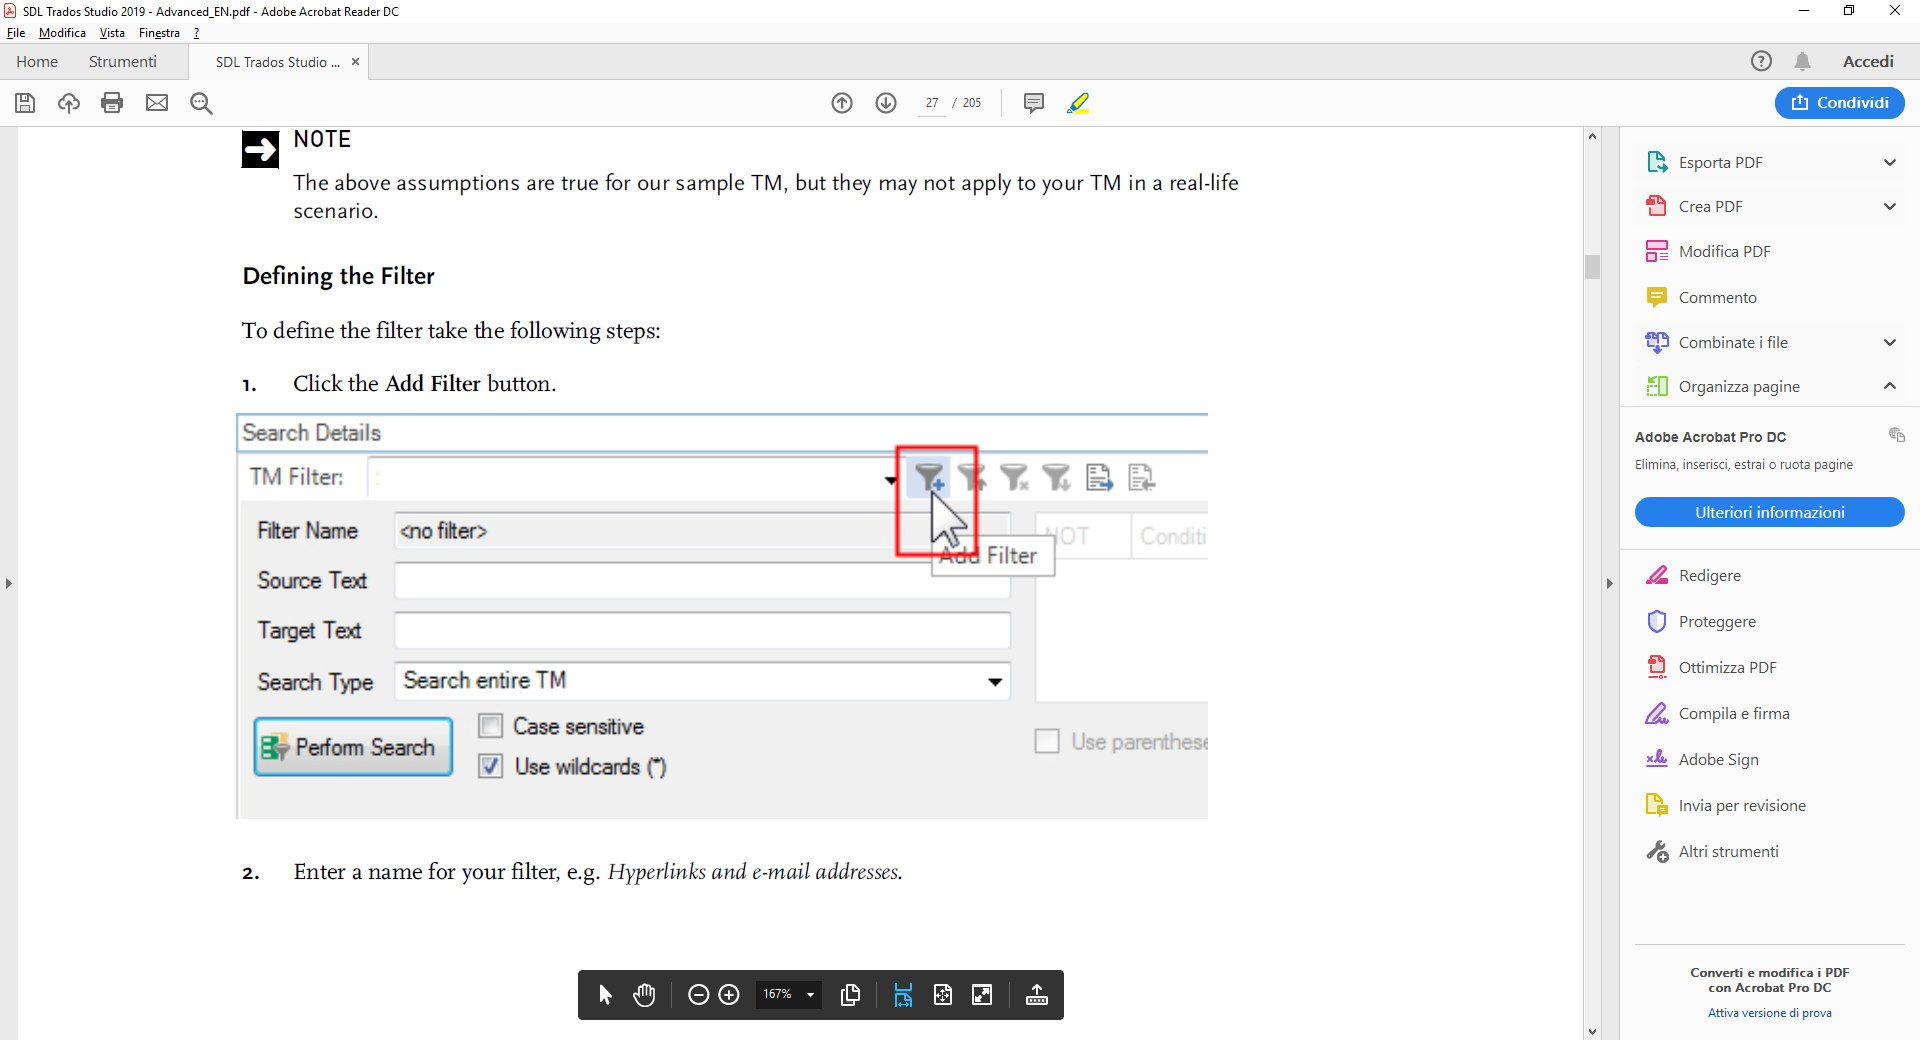The width and height of the screenshot is (1920, 1040).
Task: Click Ulteriori informazioni button
Action: 1769,512
